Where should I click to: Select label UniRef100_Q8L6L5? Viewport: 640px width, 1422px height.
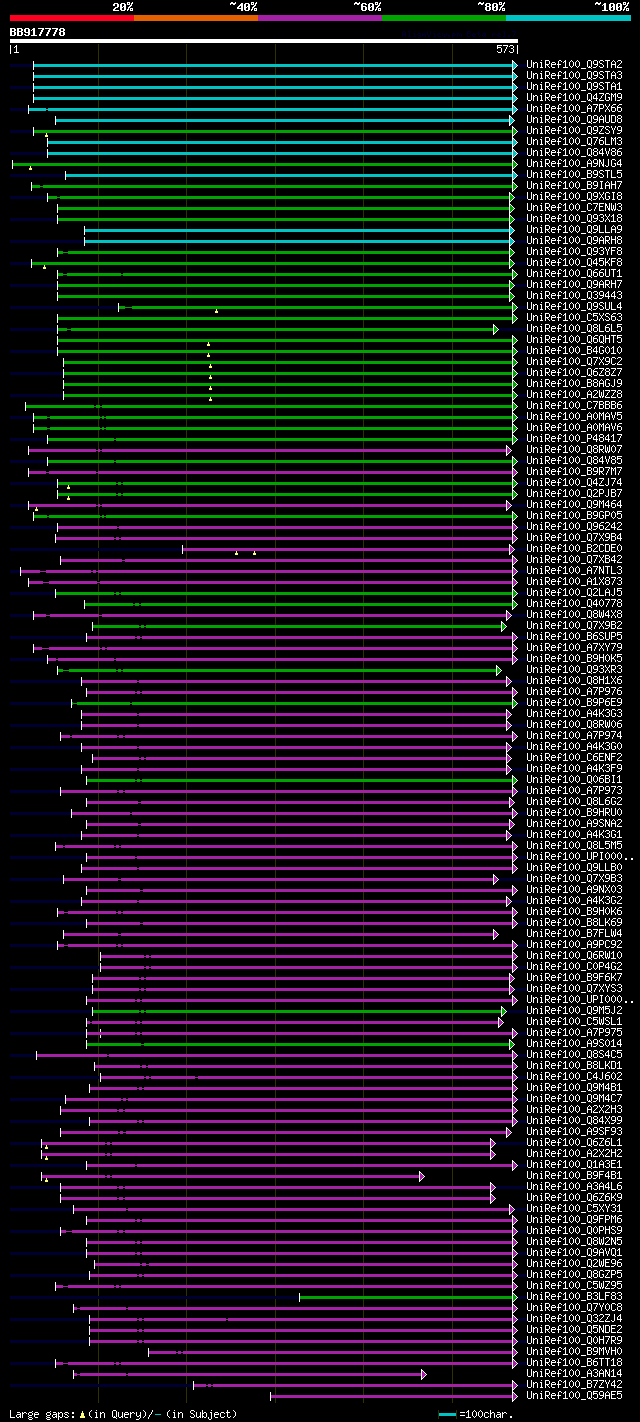pos(574,329)
